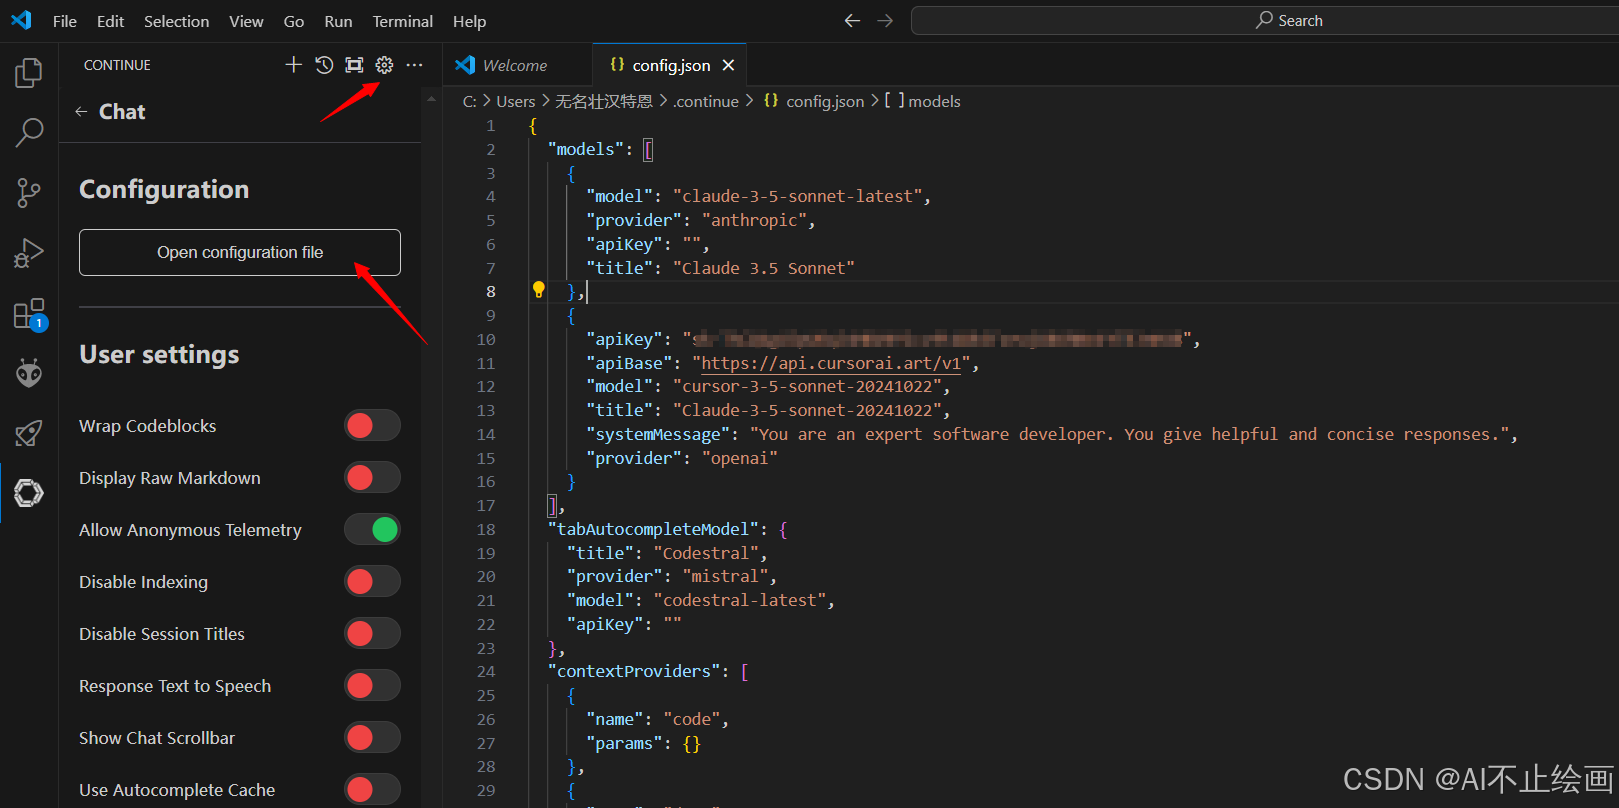Toggle Disable Session Titles setting
Image resolution: width=1619 pixels, height=808 pixels.
(x=372, y=634)
